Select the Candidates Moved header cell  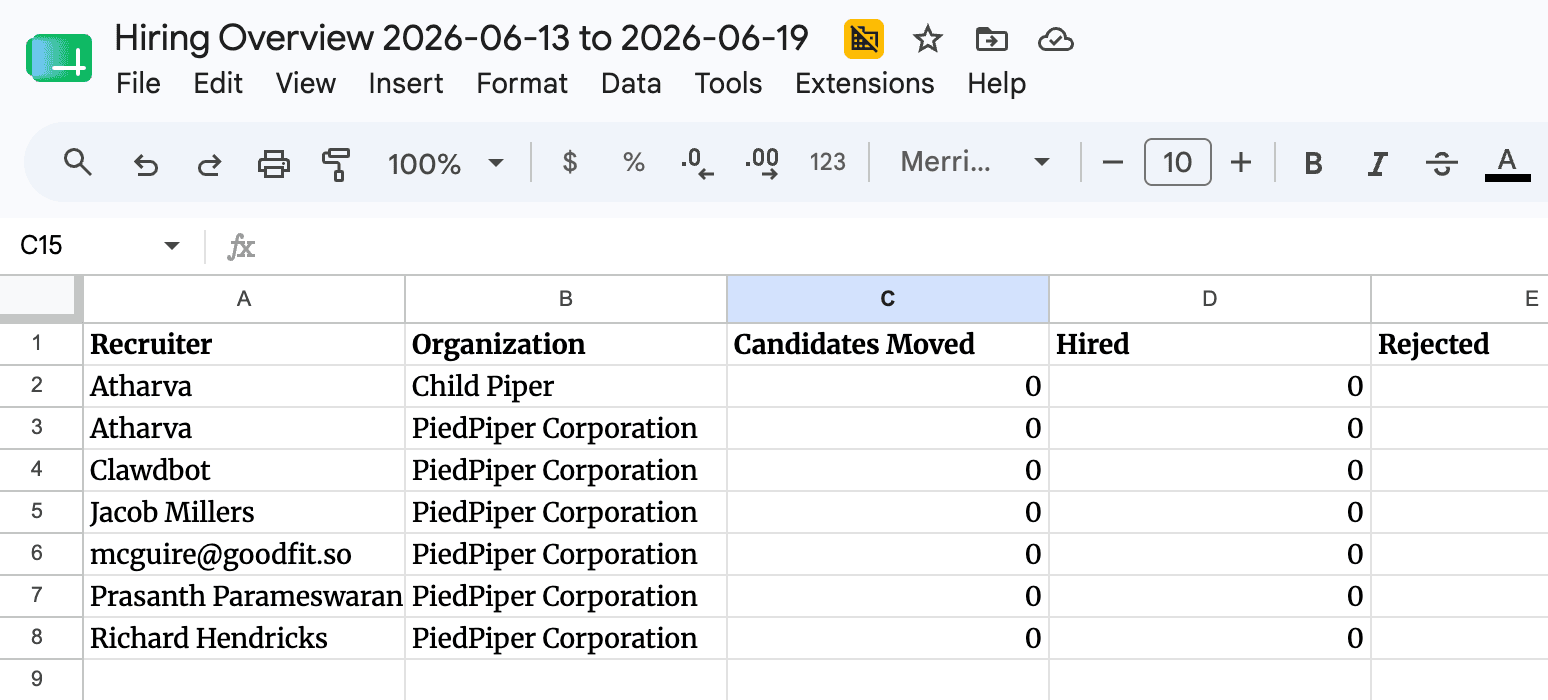tap(888, 344)
